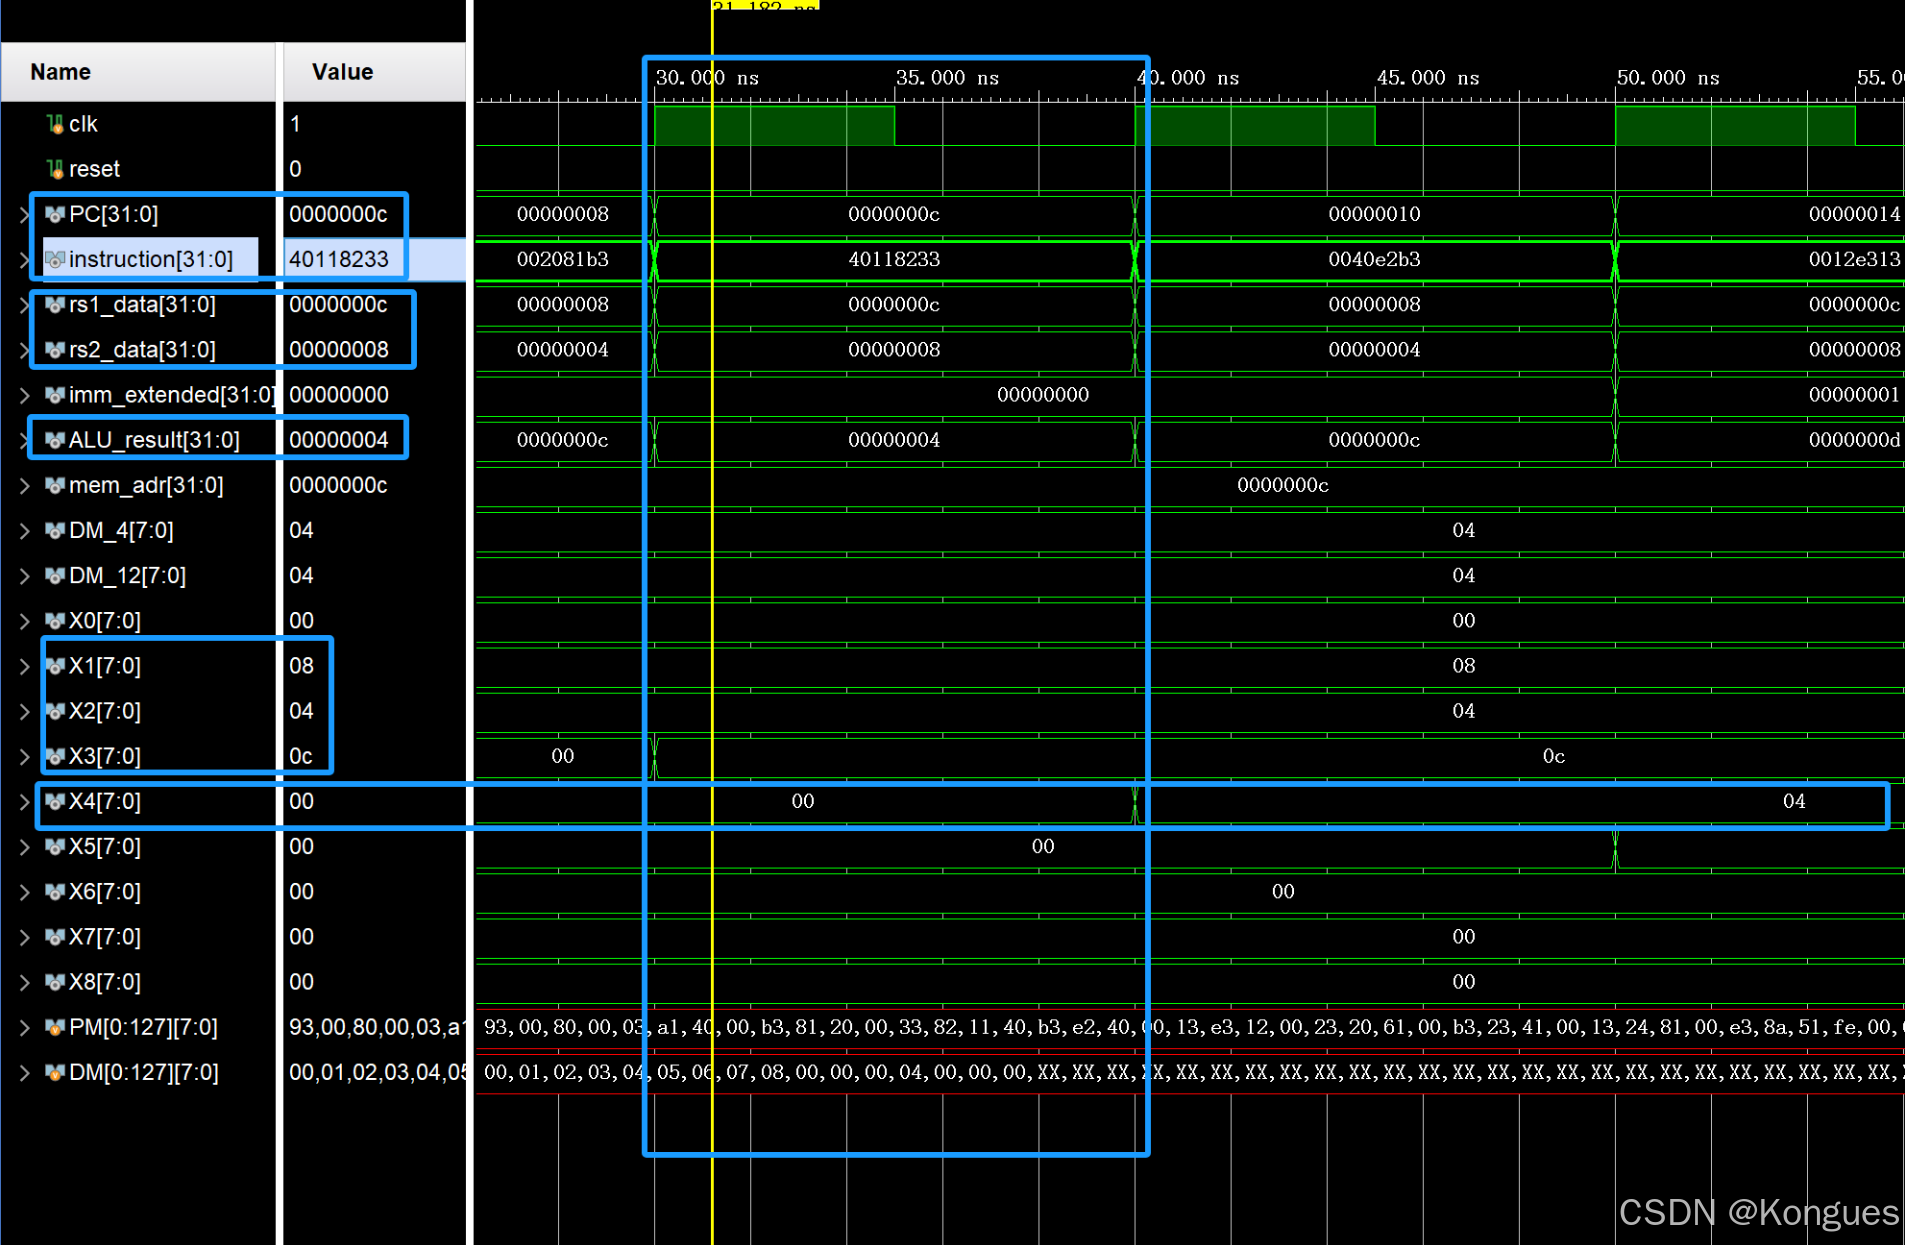This screenshot has width=1905, height=1245.
Task: Click the DM_4[7:0] bus icon
Action: (x=55, y=530)
